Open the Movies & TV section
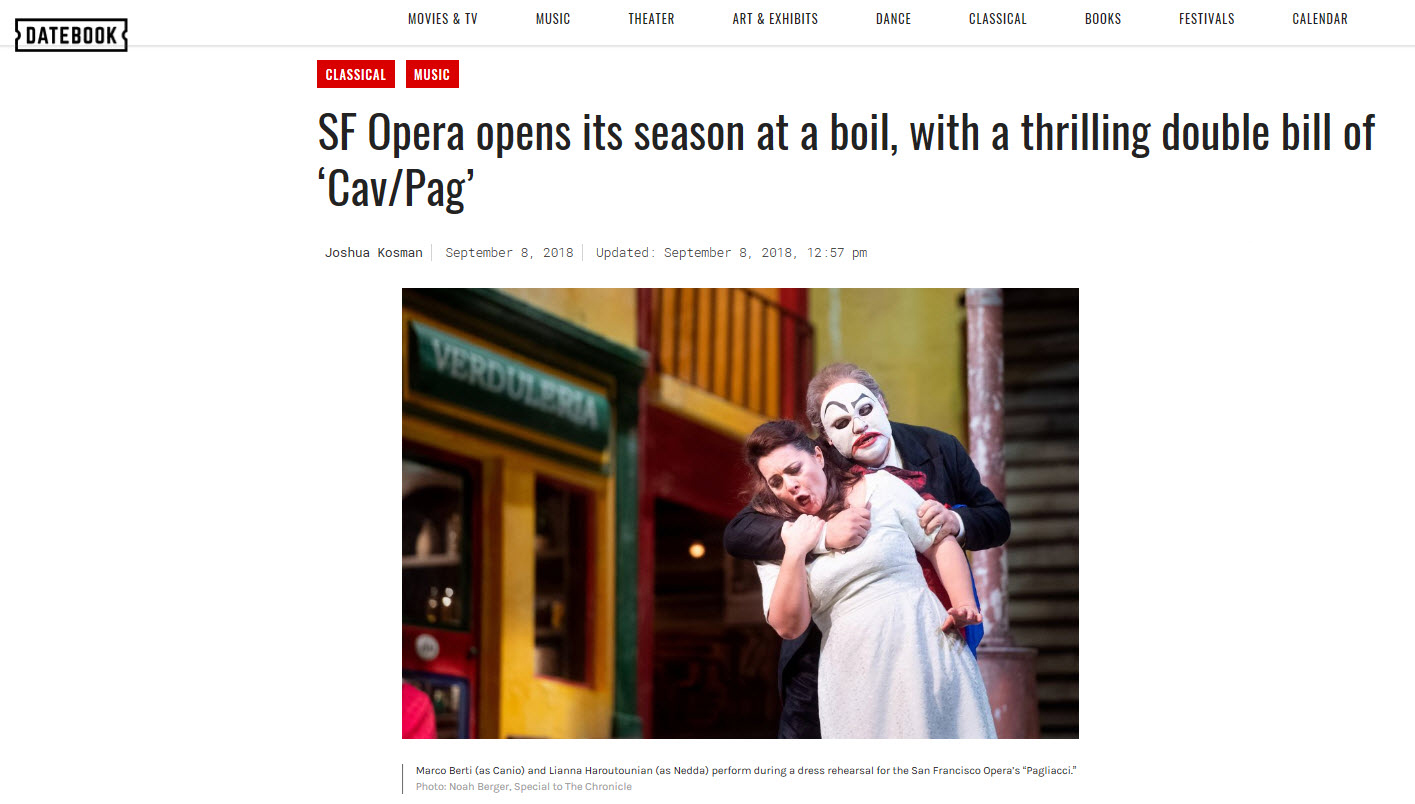This screenshot has height=804, width=1415. [443, 19]
